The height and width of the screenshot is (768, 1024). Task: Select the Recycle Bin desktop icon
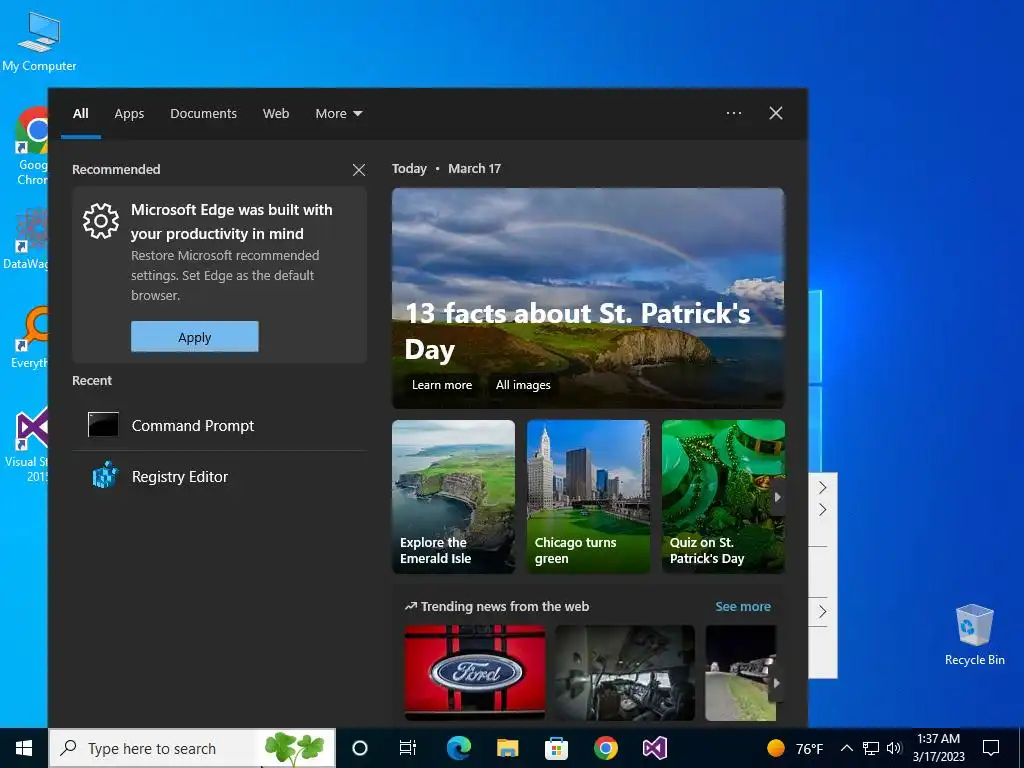pos(974,635)
